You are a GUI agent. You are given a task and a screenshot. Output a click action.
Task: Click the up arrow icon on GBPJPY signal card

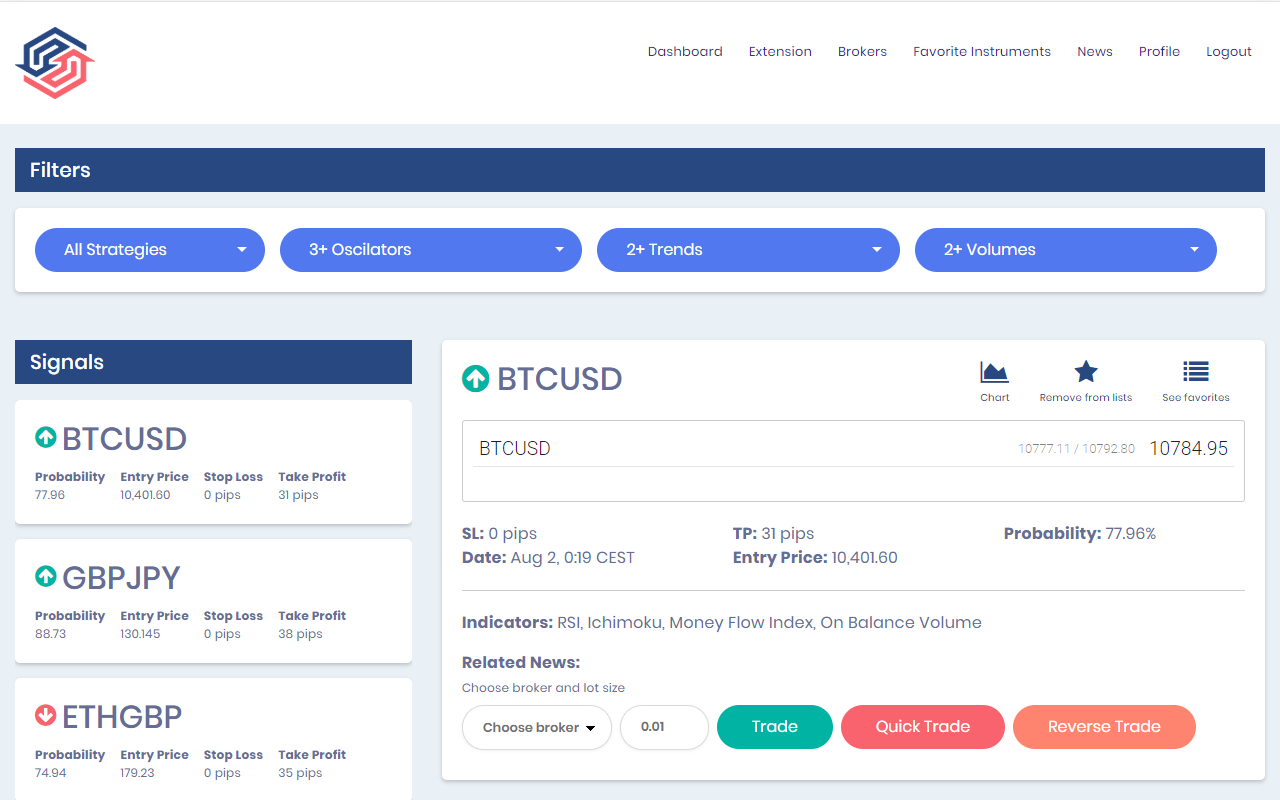[46, 576]
